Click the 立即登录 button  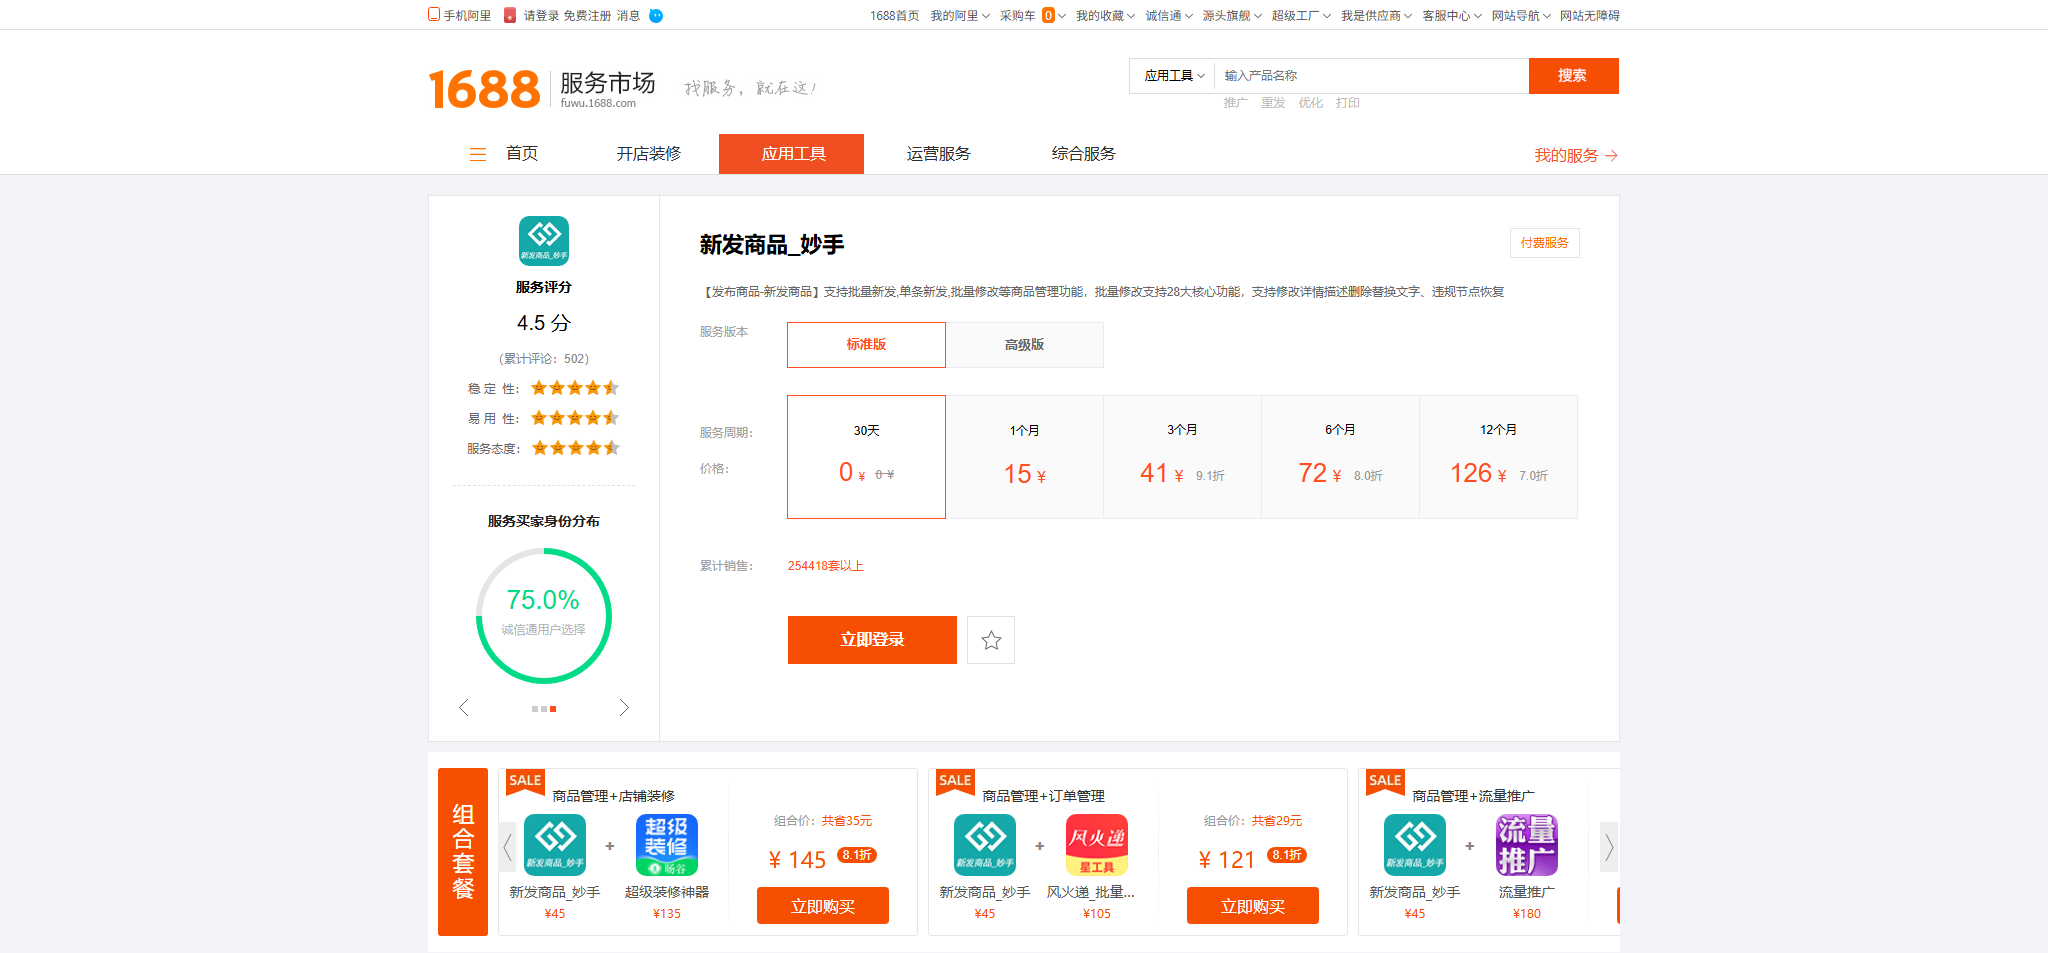tap(872, 640)
